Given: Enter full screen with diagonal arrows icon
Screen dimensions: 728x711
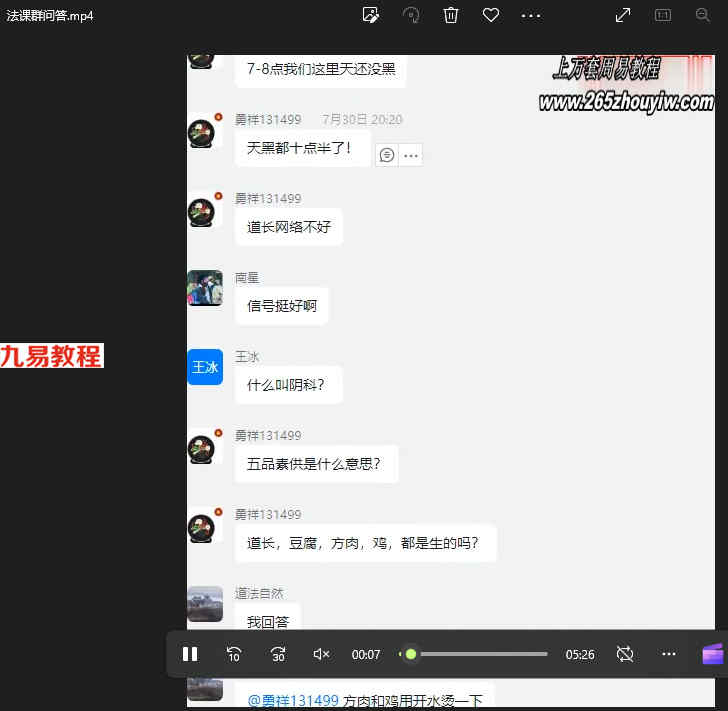Looking at the screenshot, I should coord(623,15).
